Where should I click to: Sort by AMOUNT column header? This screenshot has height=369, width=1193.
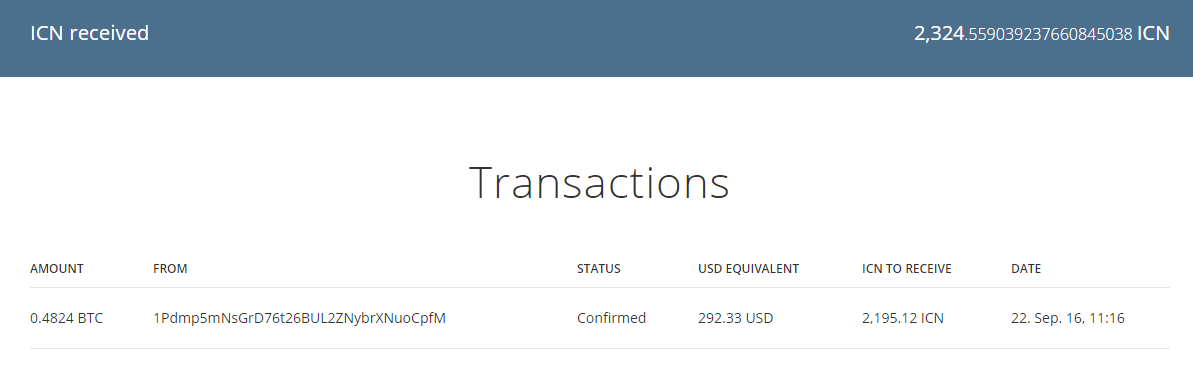coord(56,269)
